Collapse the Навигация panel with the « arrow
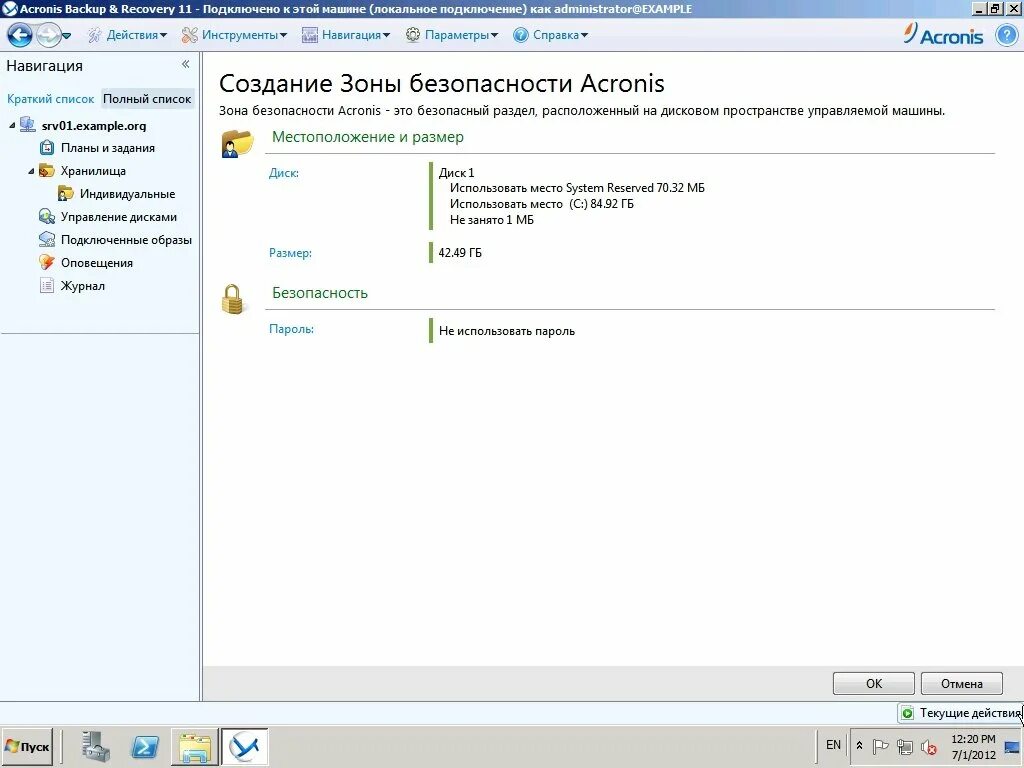 tap(186, 63)
